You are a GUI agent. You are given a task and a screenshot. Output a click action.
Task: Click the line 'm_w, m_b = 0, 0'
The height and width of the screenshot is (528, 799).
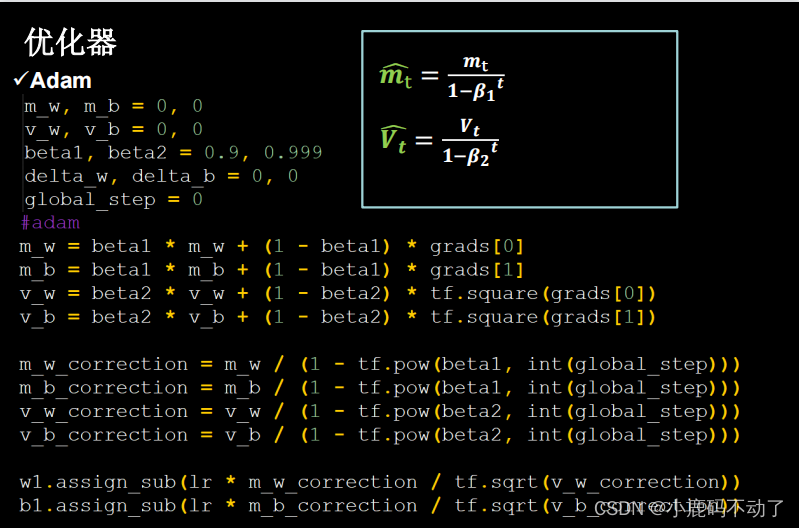113,106
